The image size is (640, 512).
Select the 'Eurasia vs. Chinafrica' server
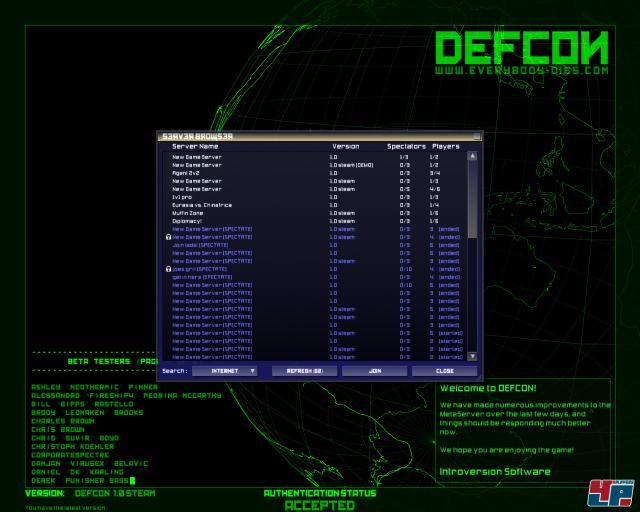[314, 205]
